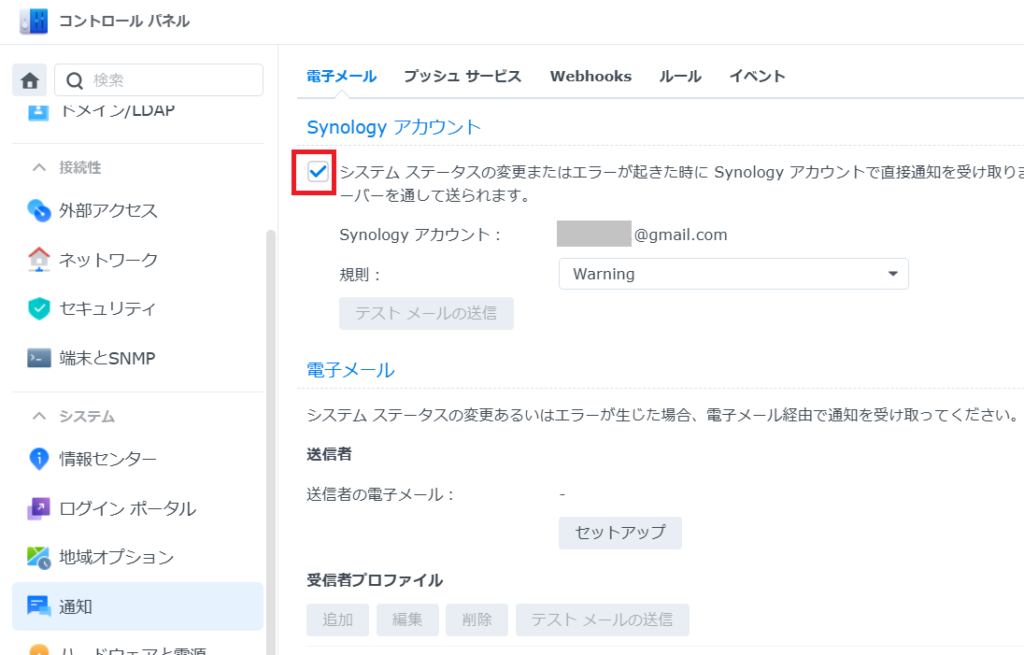Uncheck Synology アカウント notification checkbox
This screenshot has height=655, width=1024.
(317, 173)
